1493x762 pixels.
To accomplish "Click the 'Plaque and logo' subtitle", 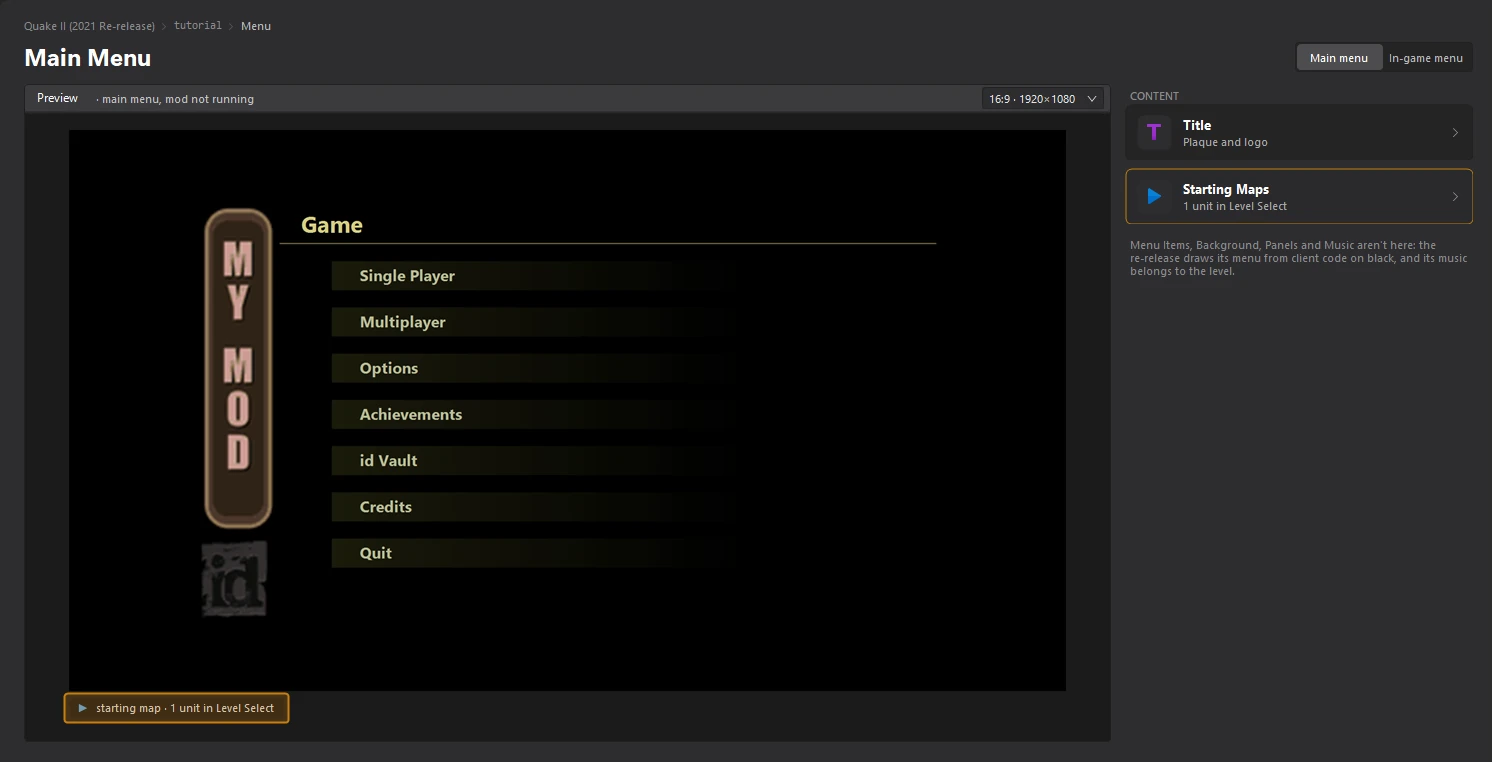I will (x=1225, y=143).
